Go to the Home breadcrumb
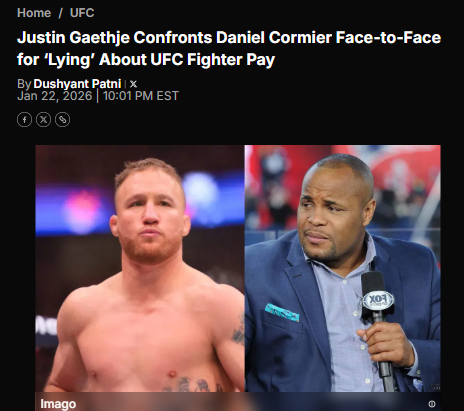 (34, 13)
